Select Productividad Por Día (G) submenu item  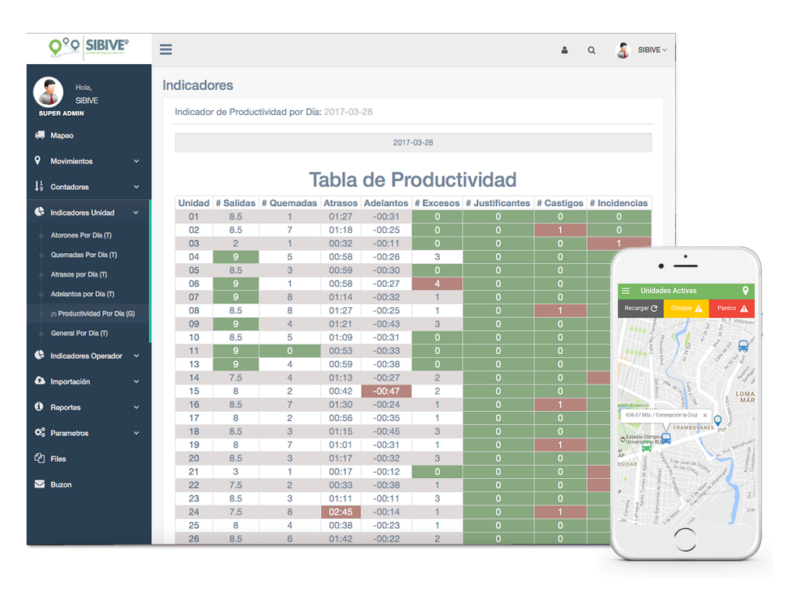pyautogui.click(x=93, y=313)
